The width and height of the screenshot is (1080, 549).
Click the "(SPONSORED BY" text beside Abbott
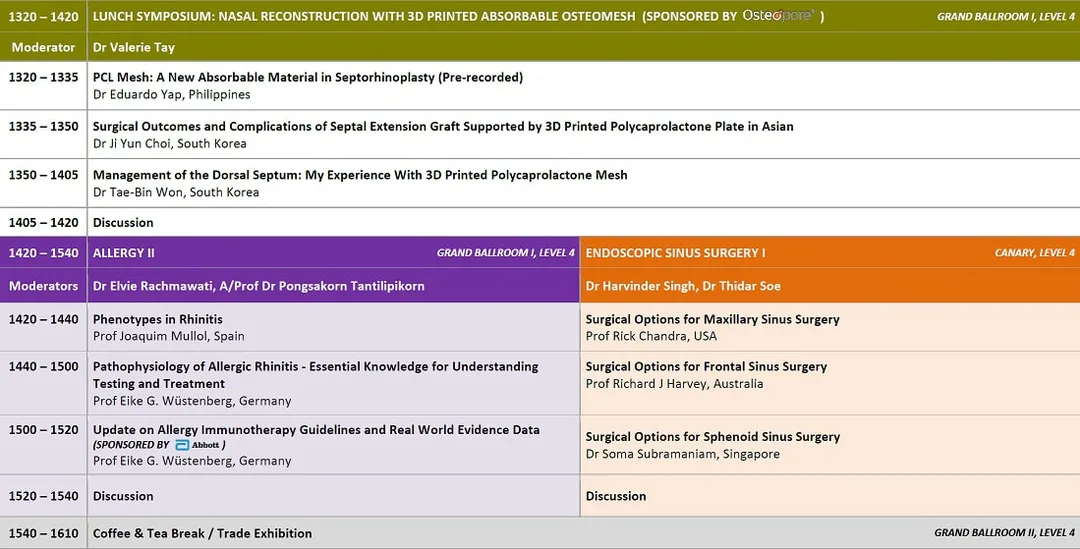(x=131, y=445)
